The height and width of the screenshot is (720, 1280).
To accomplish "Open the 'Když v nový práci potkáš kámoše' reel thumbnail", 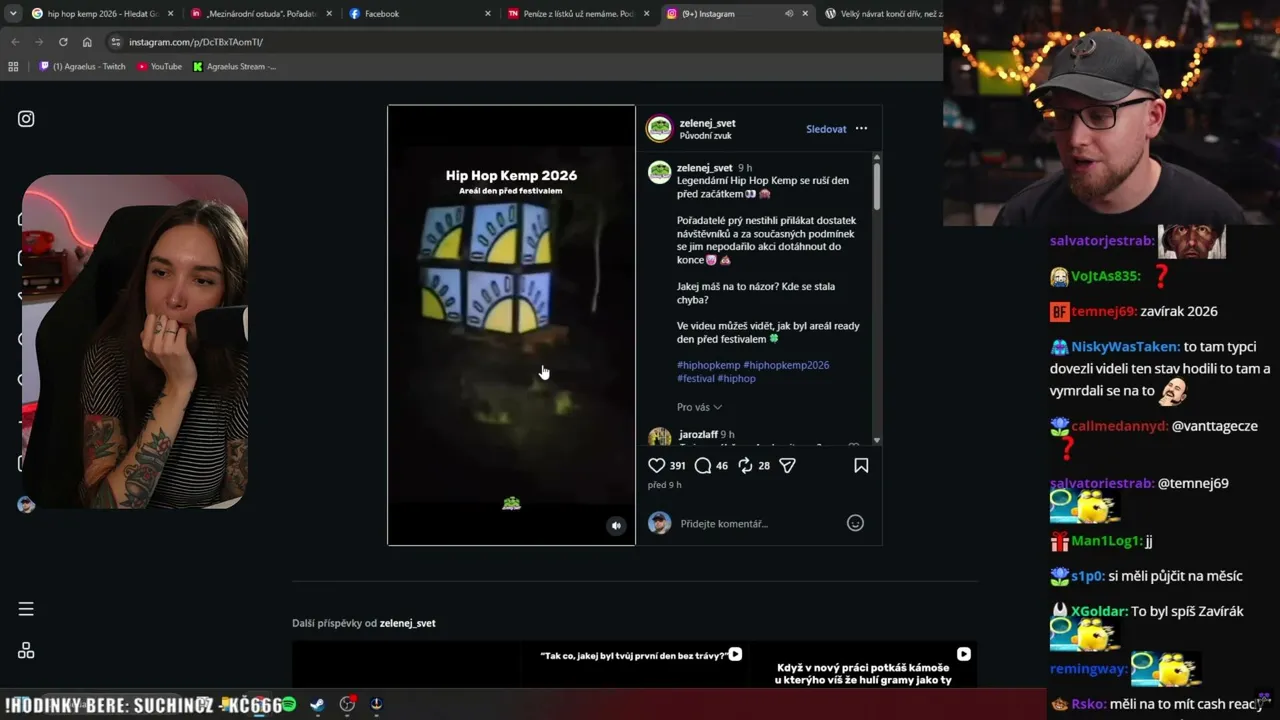I will tap(863, 664).
